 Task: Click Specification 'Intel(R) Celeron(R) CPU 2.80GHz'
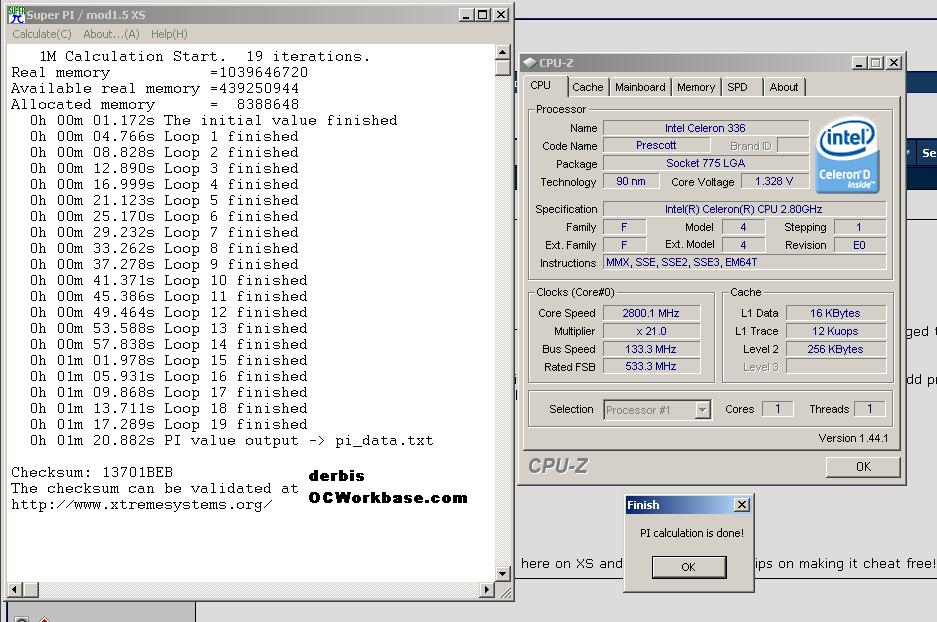[744, 209]
